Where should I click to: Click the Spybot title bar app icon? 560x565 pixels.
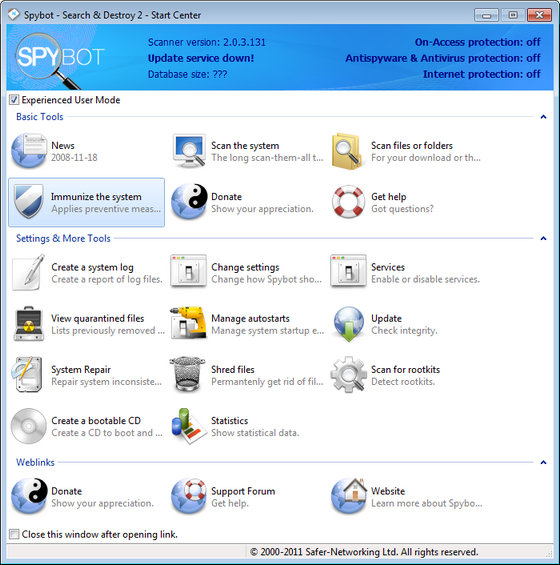[x=14, y=14]
